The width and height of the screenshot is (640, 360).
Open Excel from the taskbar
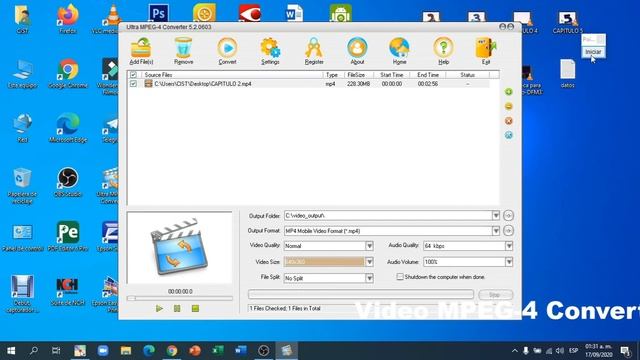click(x=218, y=351)
